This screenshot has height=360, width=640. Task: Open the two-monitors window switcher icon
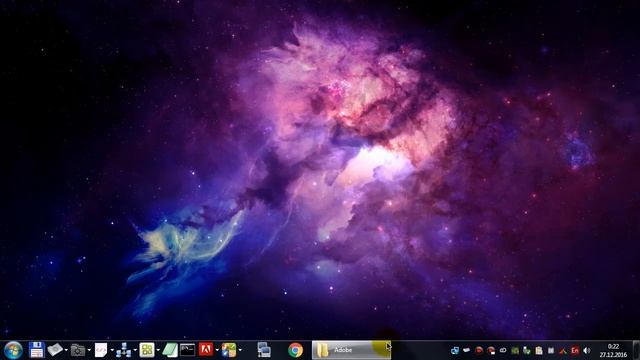pyautogui.click(x=264, y=350)
